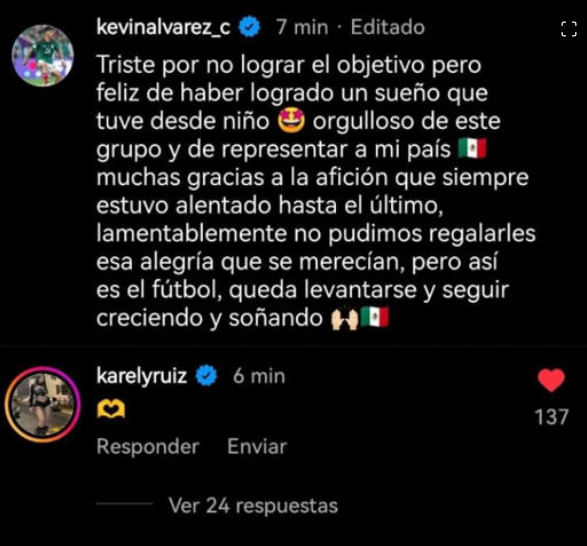
Task: Click the heart hands emoji comment
Action: point(111,409)
